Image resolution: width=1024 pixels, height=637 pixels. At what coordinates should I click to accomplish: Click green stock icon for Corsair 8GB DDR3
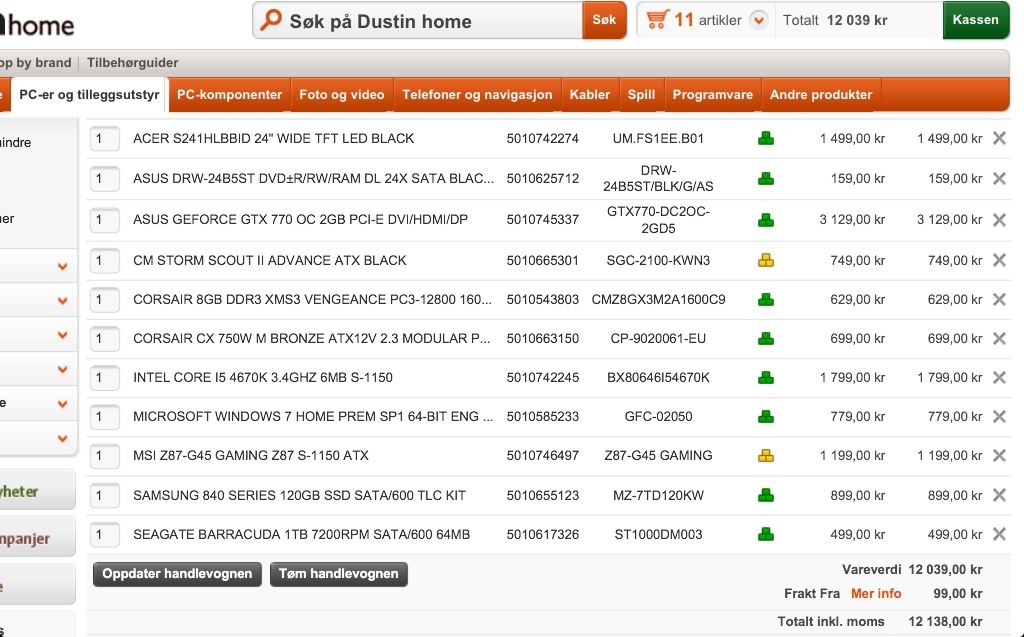point(766,300)
